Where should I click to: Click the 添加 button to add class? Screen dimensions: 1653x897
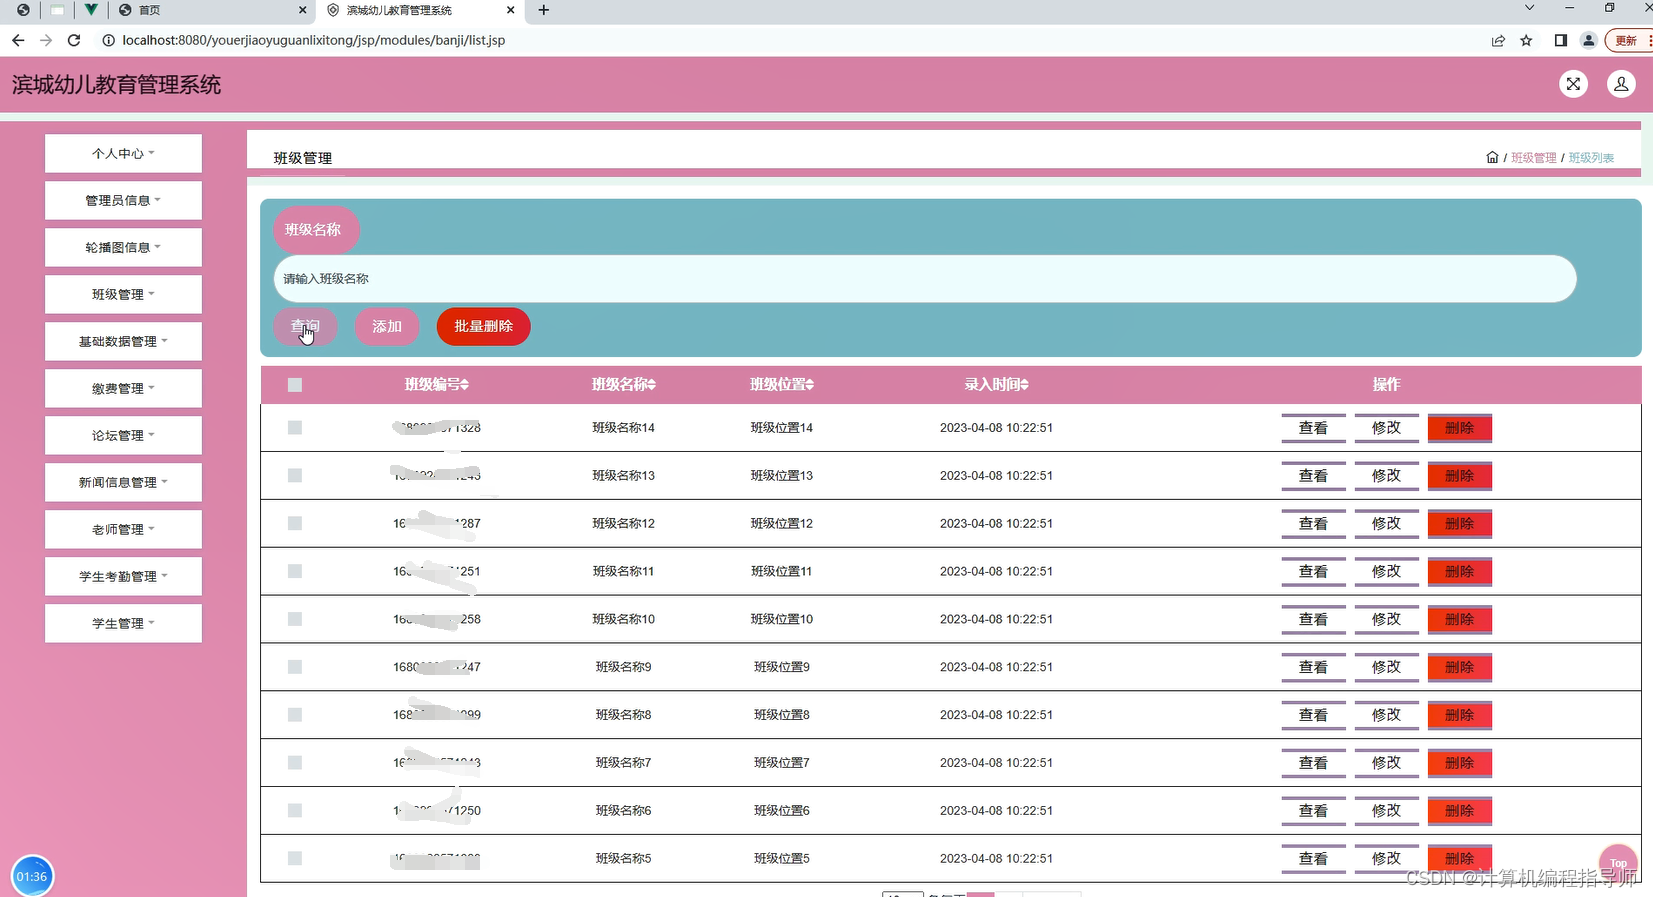[387, 326]
